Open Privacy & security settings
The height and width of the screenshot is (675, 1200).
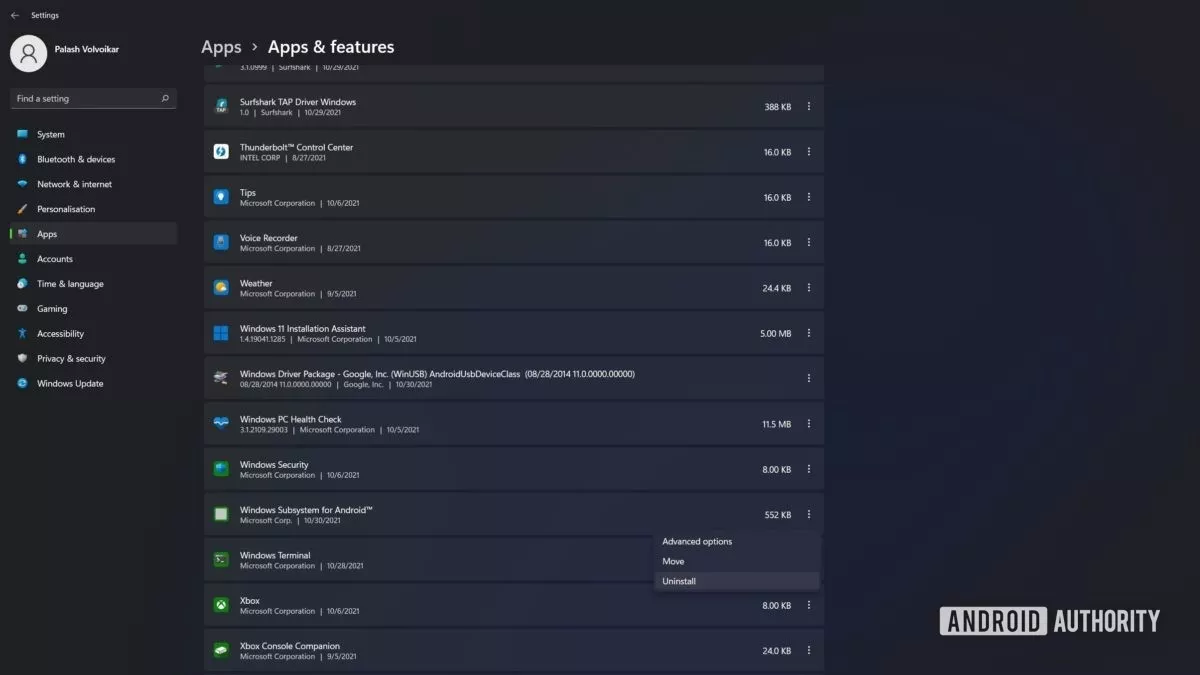(93, 359)
